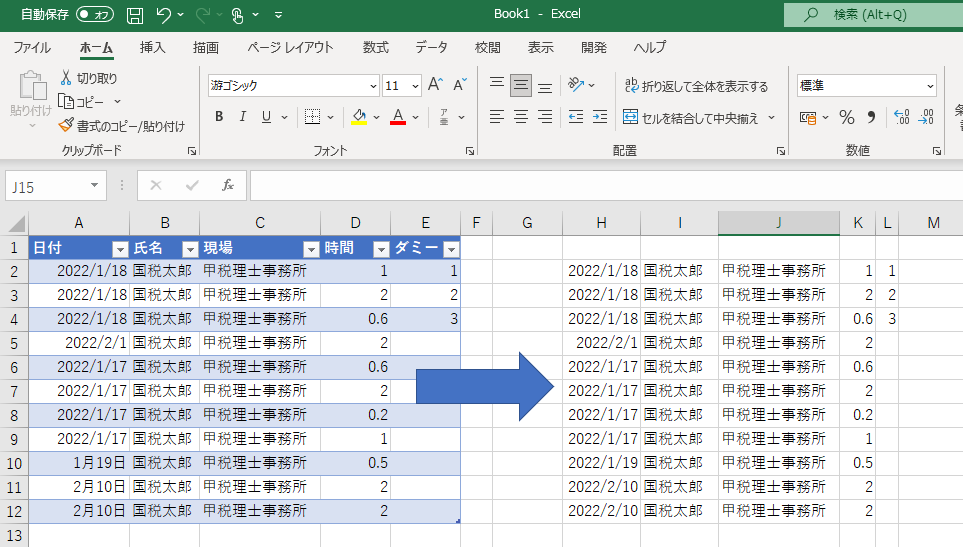Toggle Bold formatting button
Image resolution: width=963 pixels, height=547 pixels.
point(219,117)
